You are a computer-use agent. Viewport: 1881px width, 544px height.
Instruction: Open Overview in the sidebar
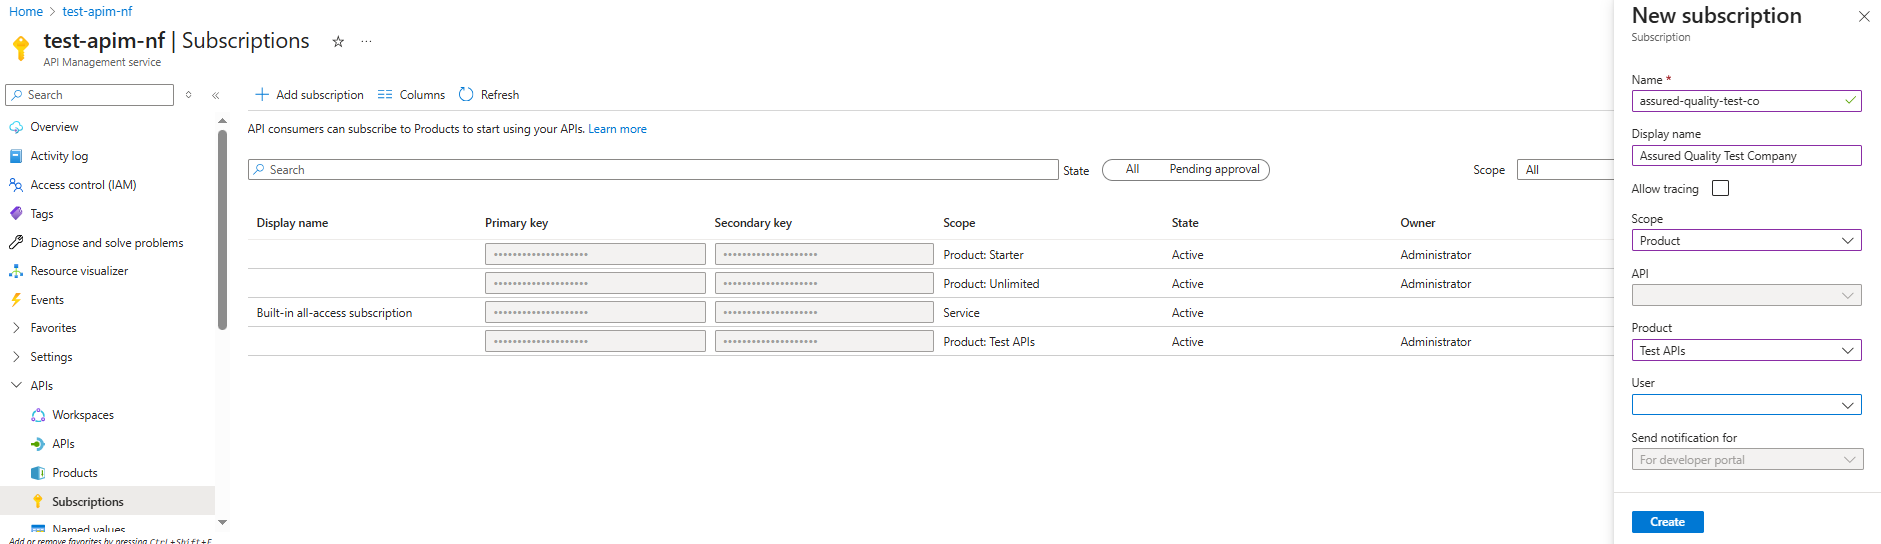54,127
